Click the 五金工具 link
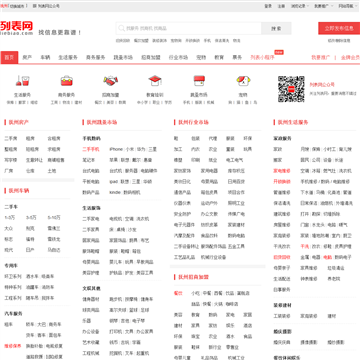The height and width of the screenshot is (360, 360). (236, 246)
